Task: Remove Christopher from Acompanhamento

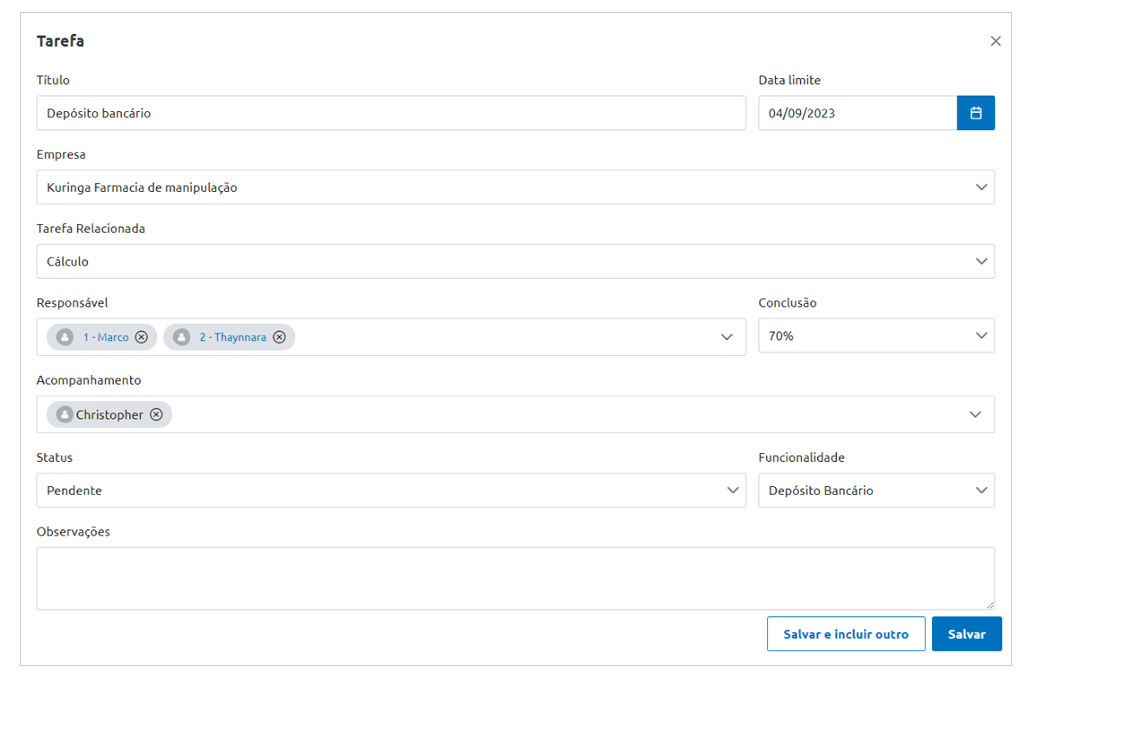Action: [x=156, y=415]
